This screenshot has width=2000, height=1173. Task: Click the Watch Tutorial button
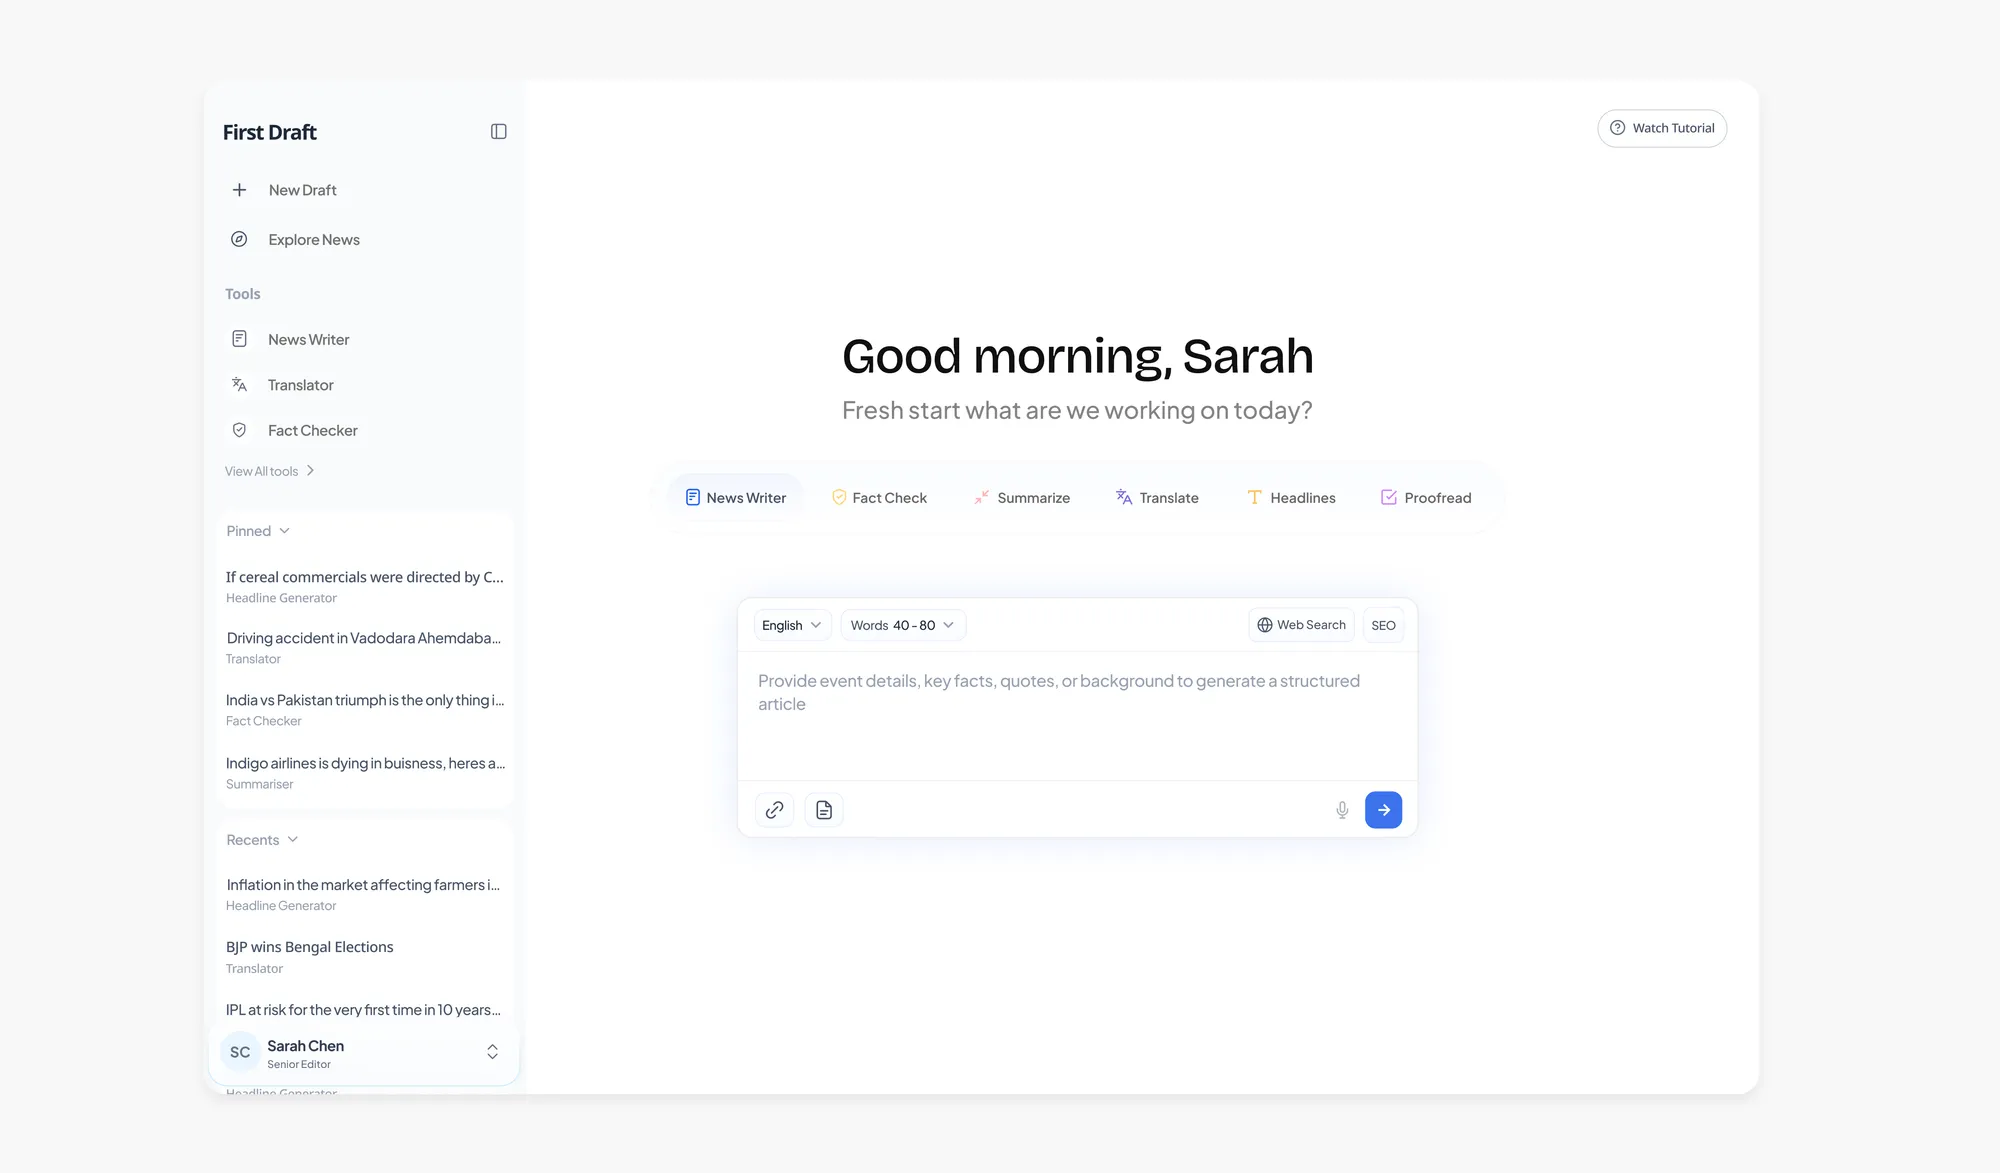point(1662,128)
